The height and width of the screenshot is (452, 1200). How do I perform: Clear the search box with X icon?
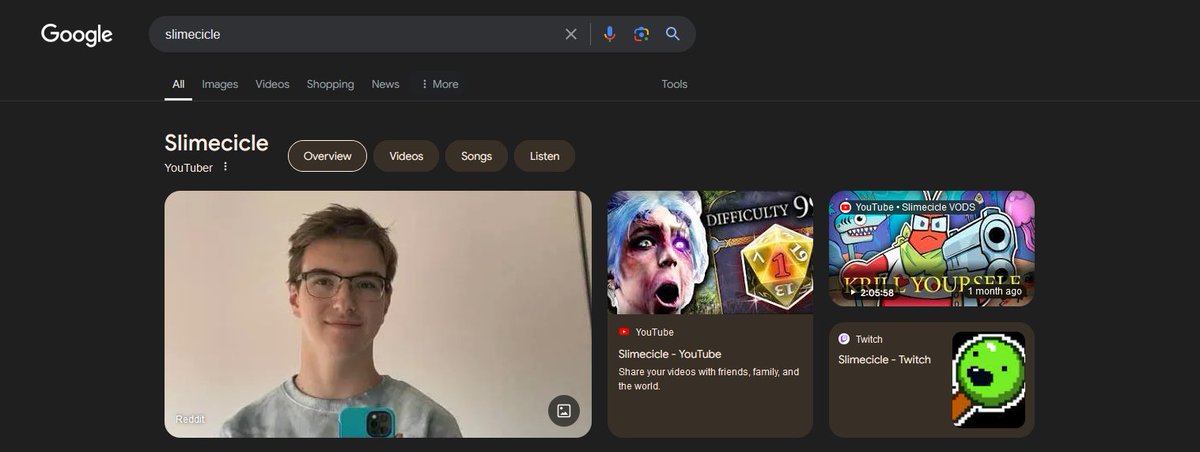click(571, 34)
